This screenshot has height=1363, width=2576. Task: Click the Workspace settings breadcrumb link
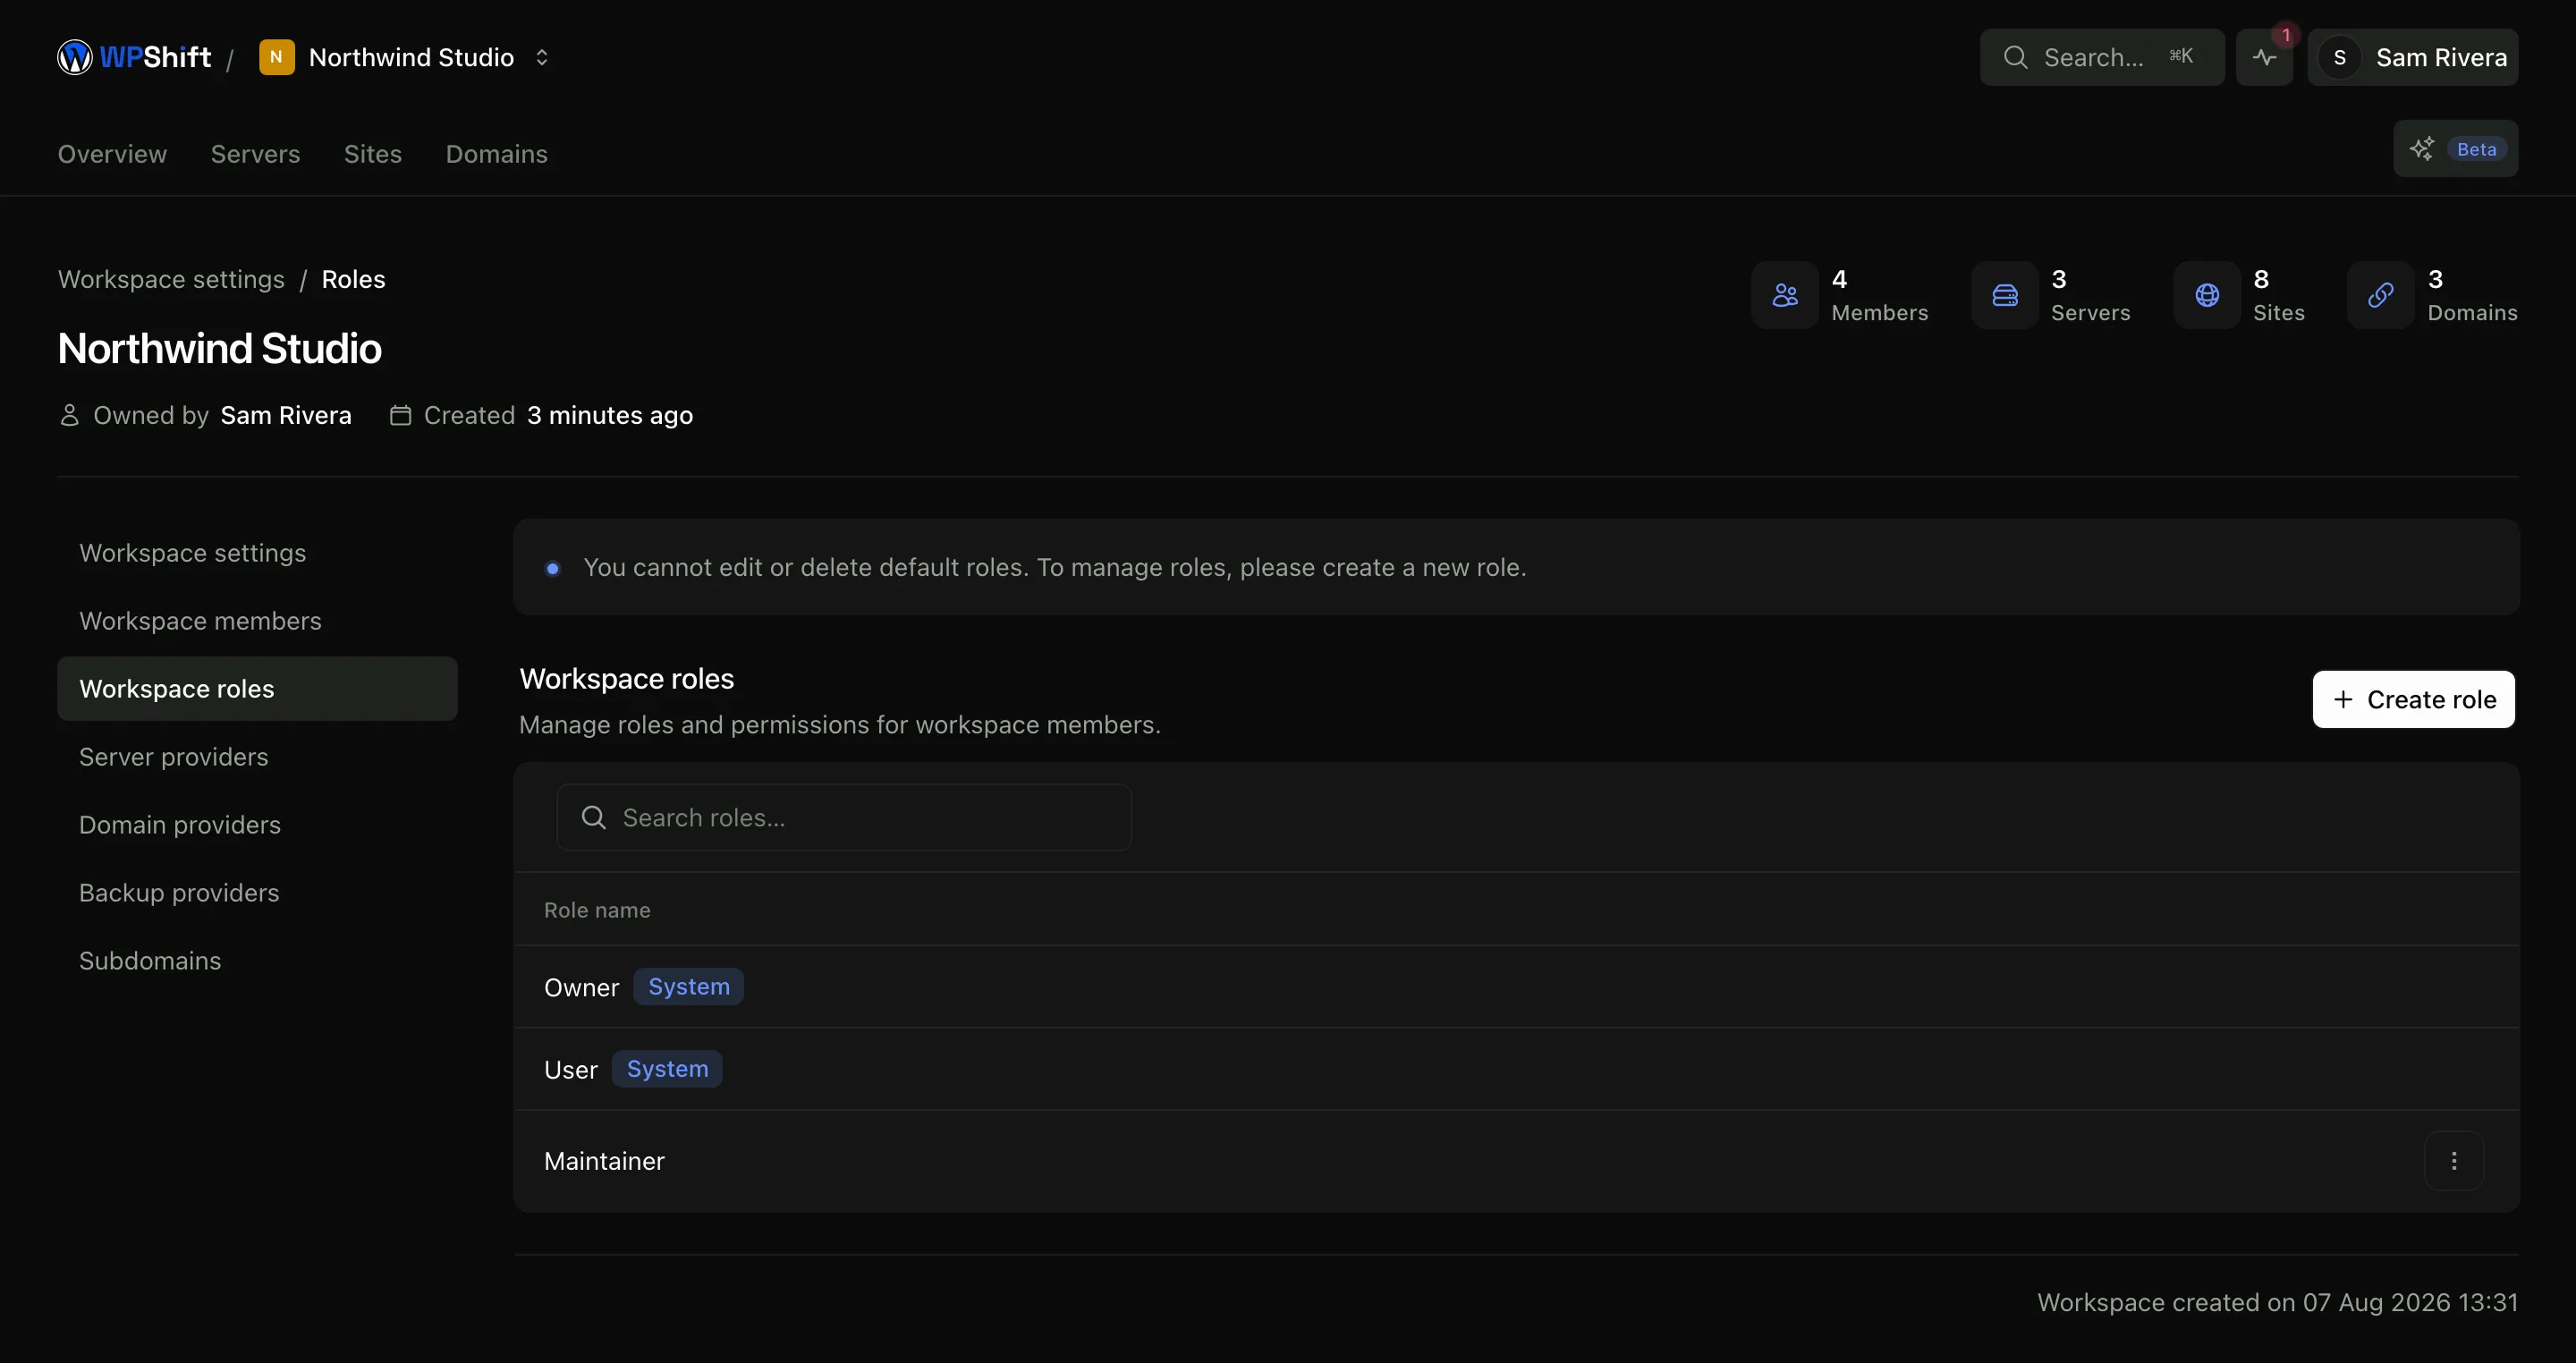pyautogui.click(x=171, y=279)
